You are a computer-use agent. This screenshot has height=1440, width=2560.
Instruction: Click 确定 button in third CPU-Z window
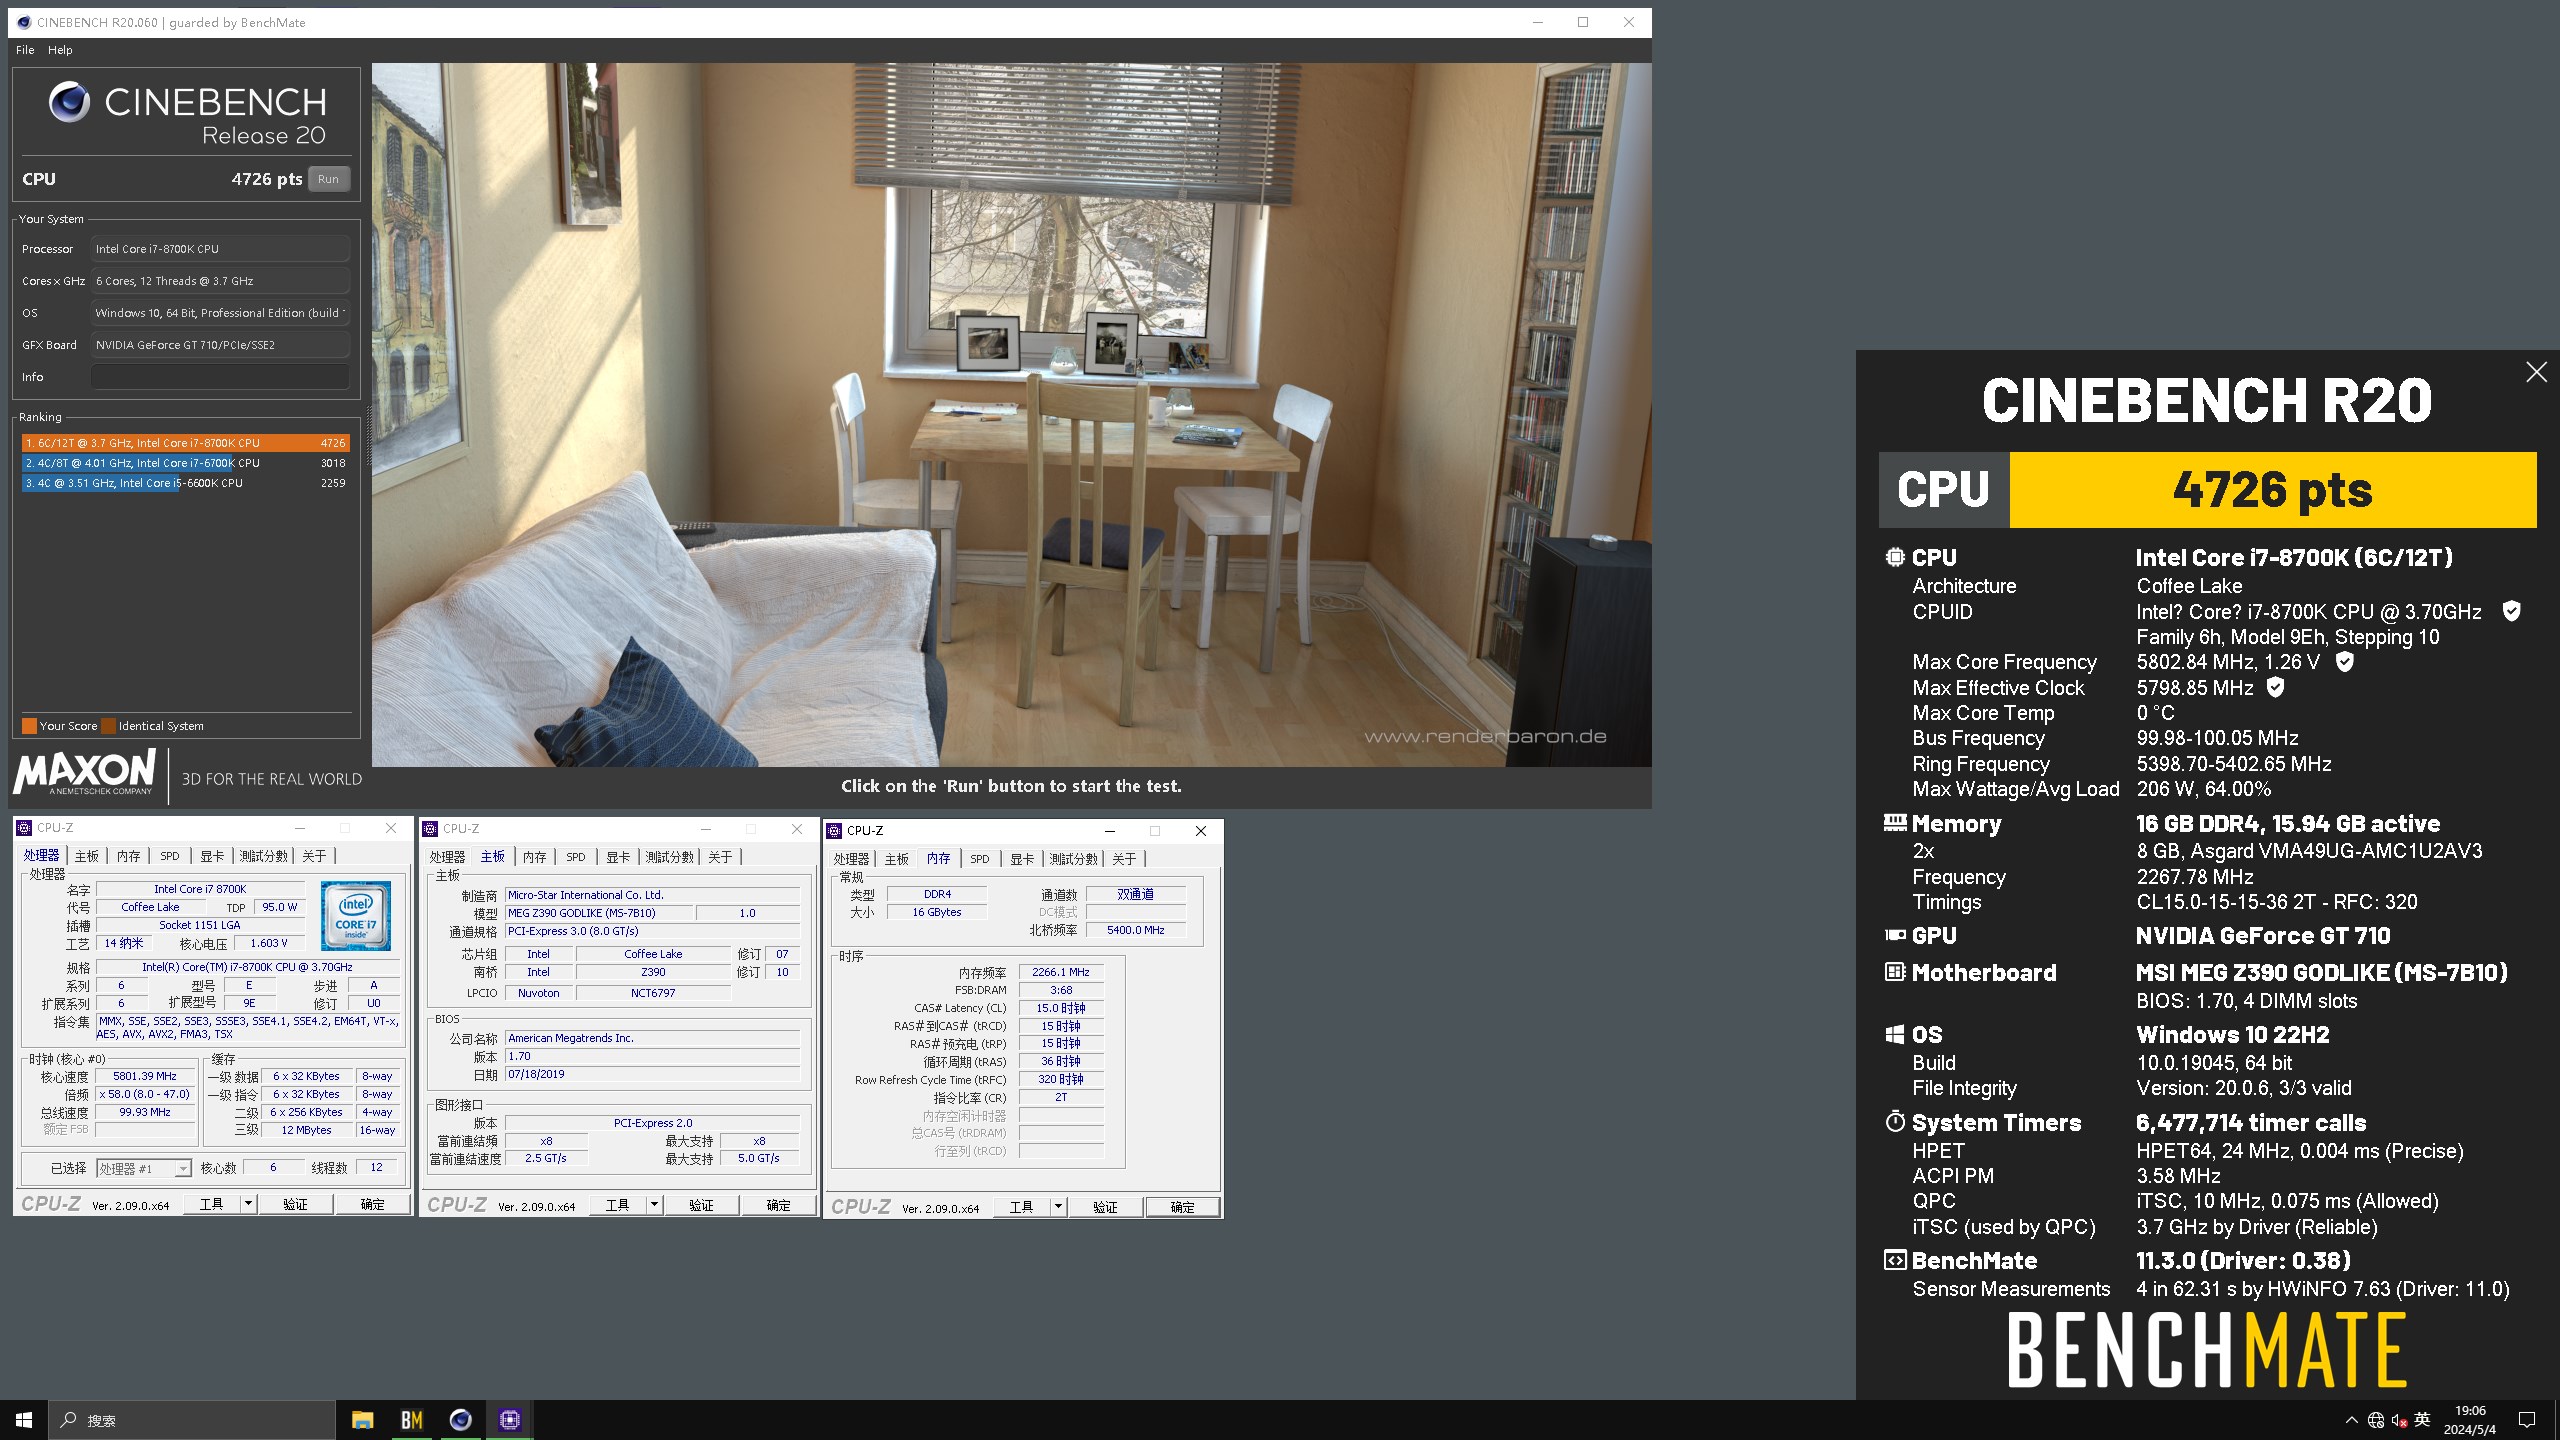(x=1182, y=1207)
